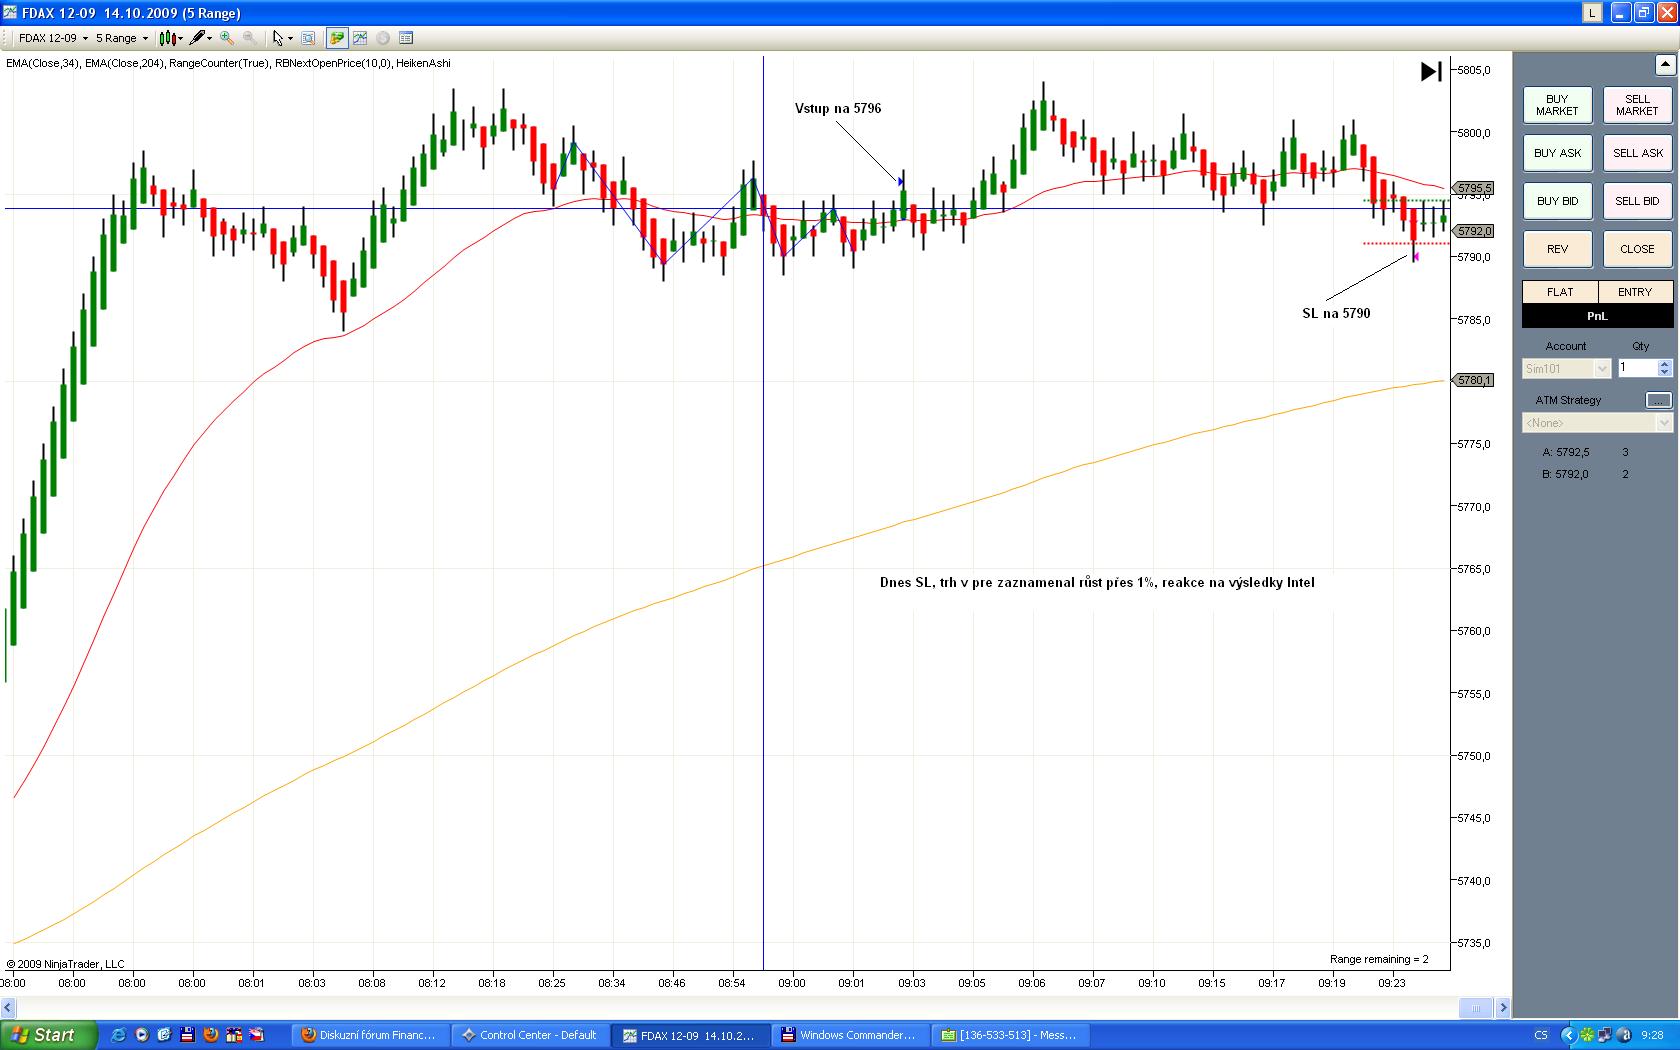
Task: Click the SELL MARKET button
Action: click(1637, 105)
